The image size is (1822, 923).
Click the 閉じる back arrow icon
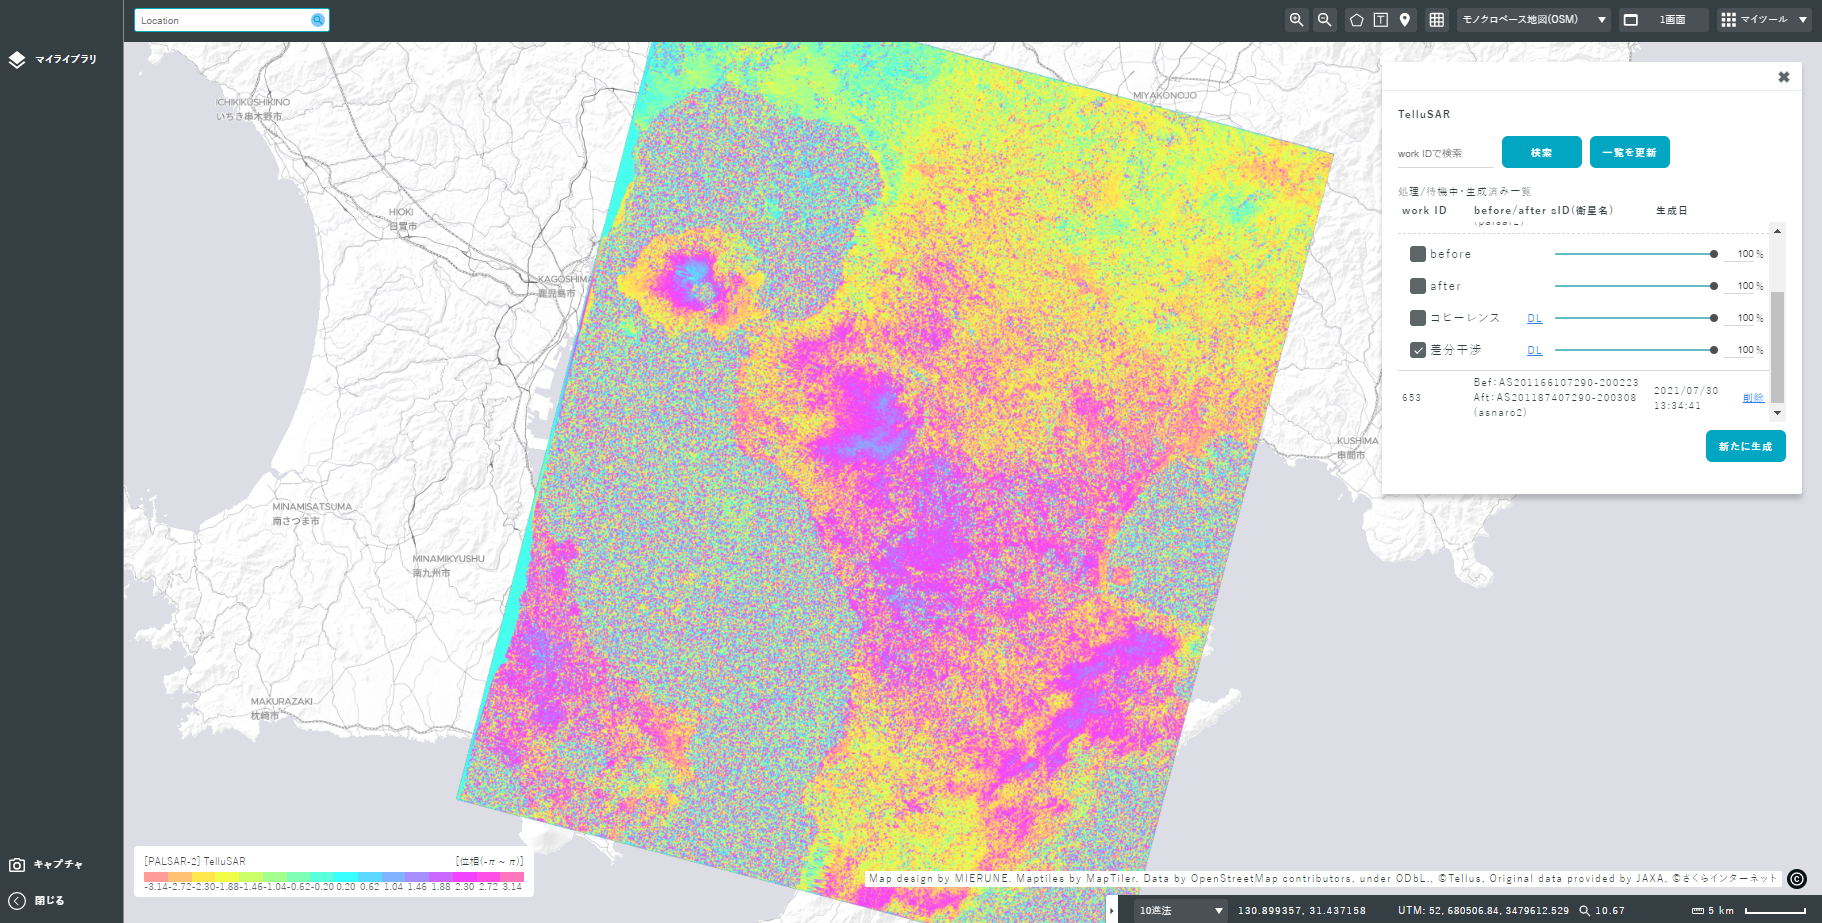(17, 901)
